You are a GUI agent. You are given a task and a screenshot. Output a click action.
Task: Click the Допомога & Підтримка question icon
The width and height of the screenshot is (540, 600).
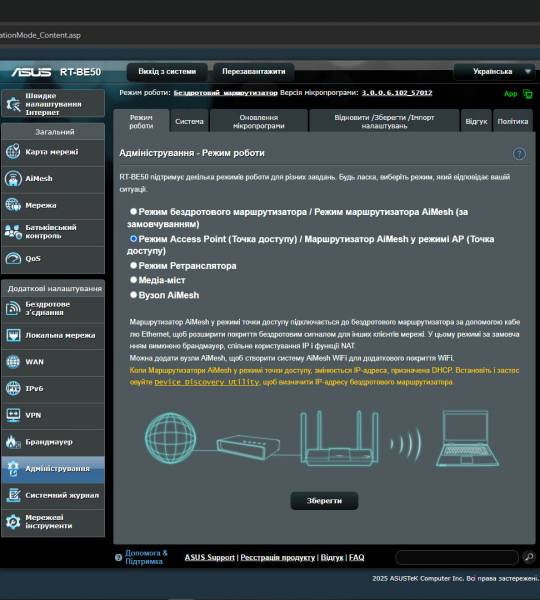[x=119, y=558]
